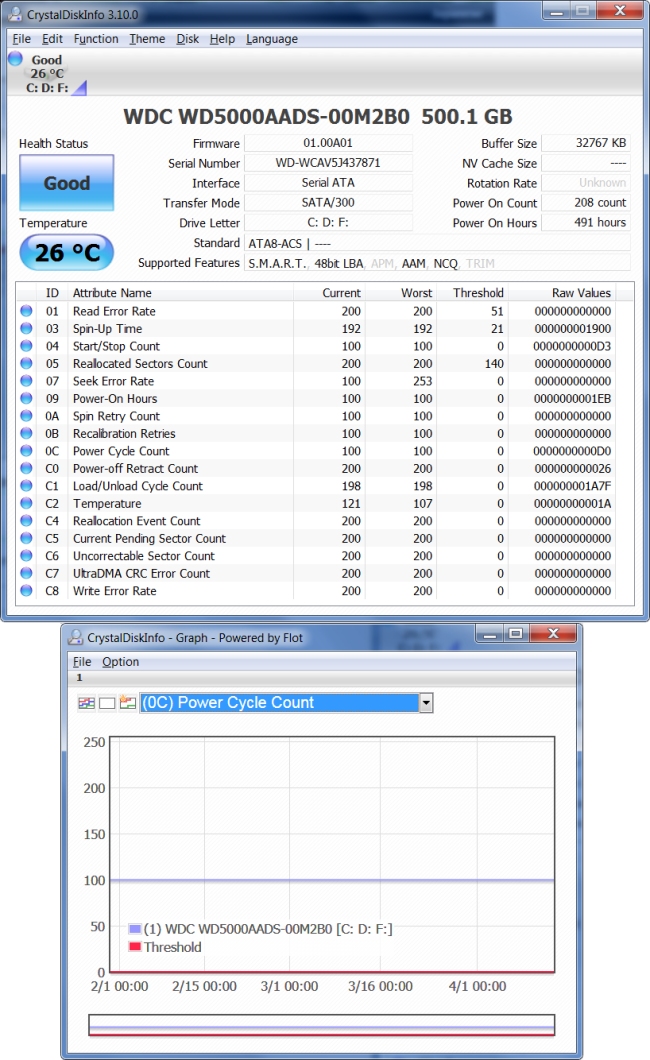Open the File menu in CrystalDiskInfo
The width and height of the screenshot is (650, 1060).
pos(22,39)
